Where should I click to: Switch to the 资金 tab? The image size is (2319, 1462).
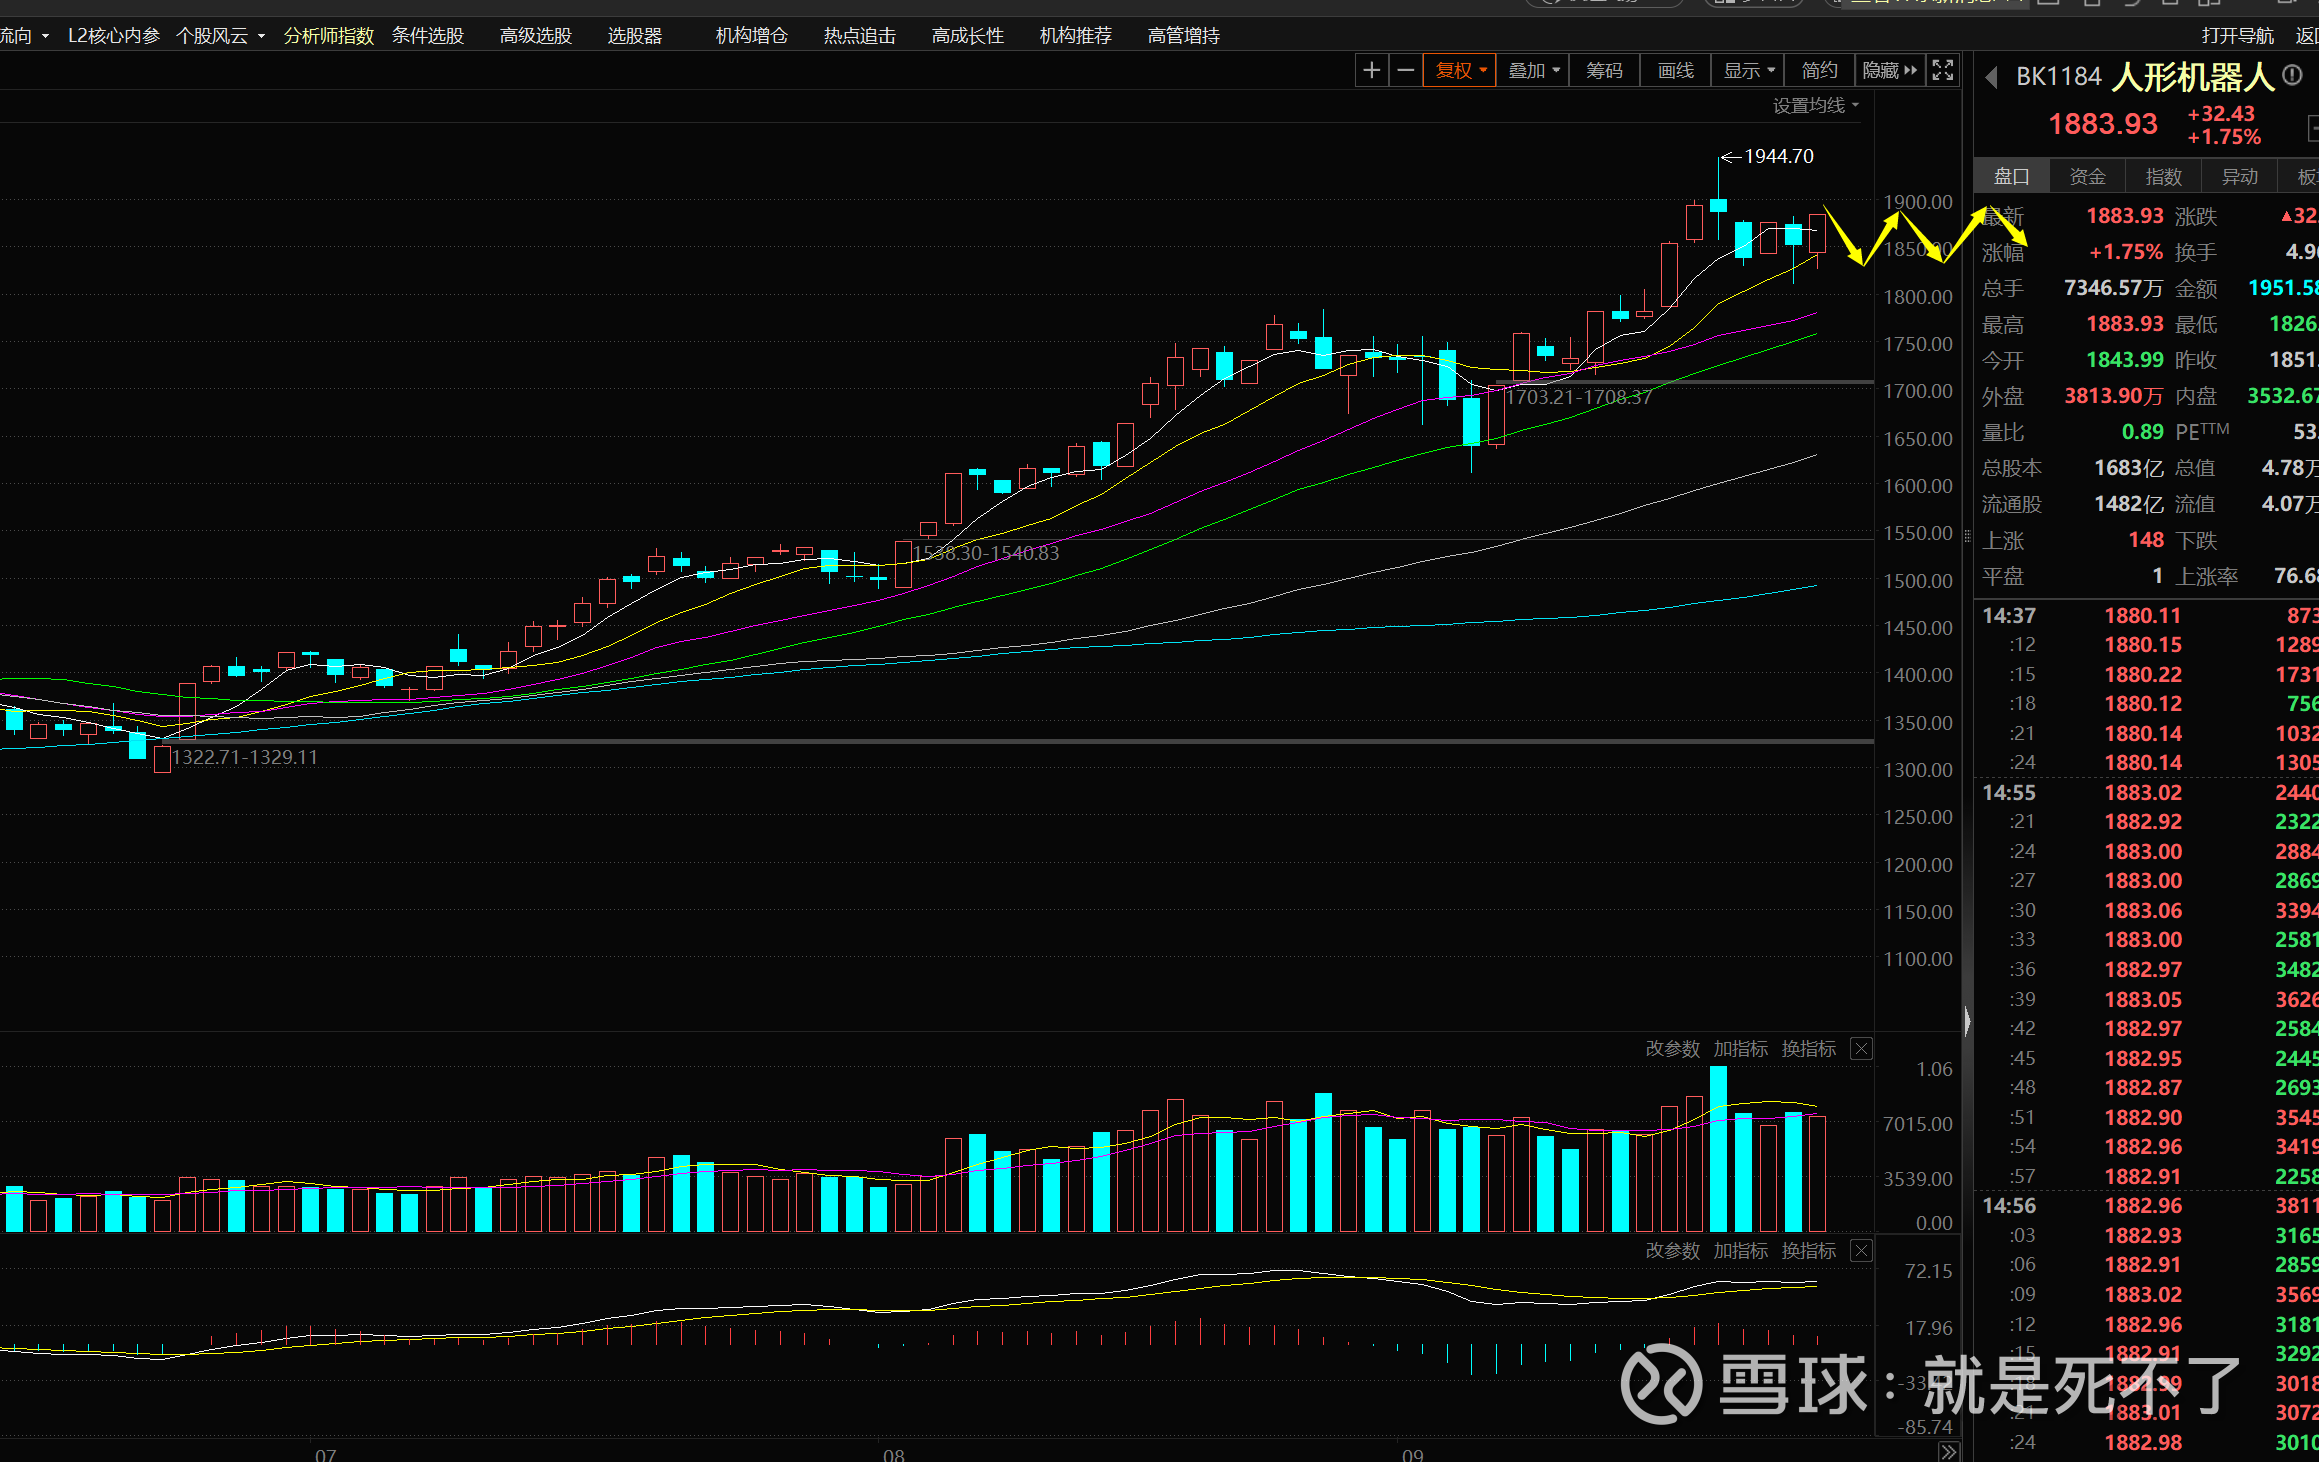[x=2087, y=176]
